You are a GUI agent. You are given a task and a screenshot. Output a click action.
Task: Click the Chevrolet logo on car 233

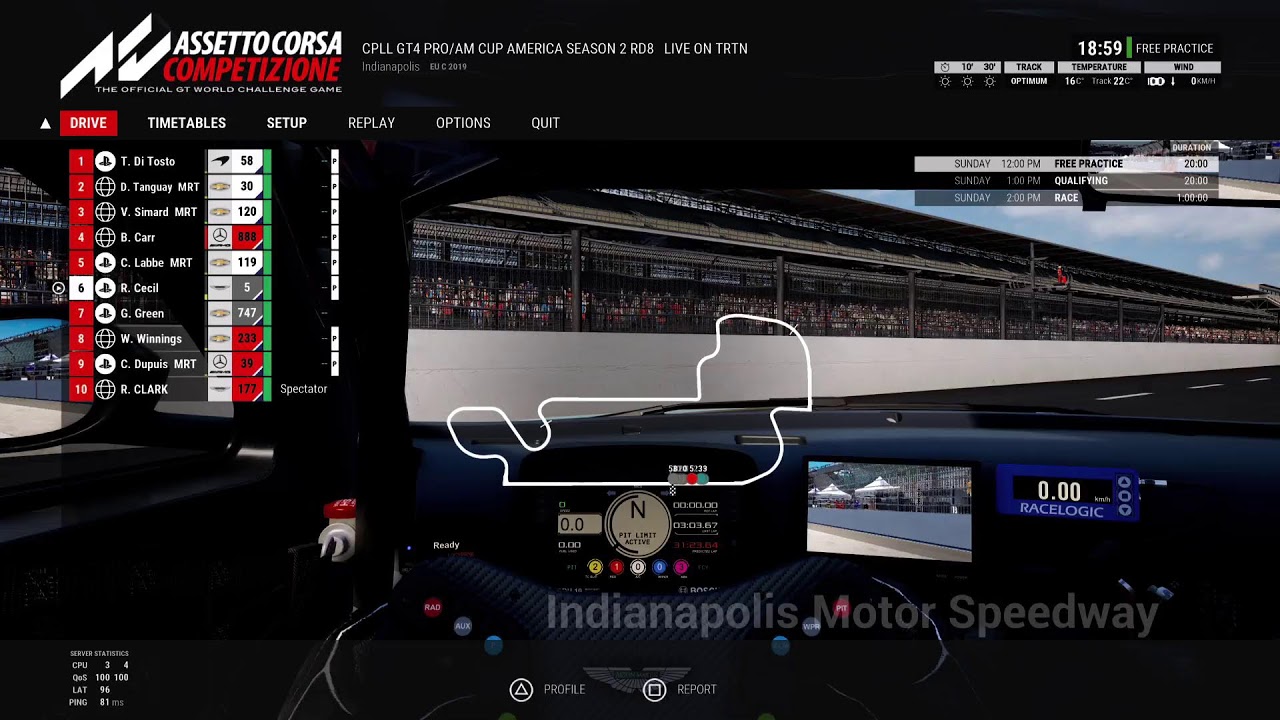(x=220, y=339)
